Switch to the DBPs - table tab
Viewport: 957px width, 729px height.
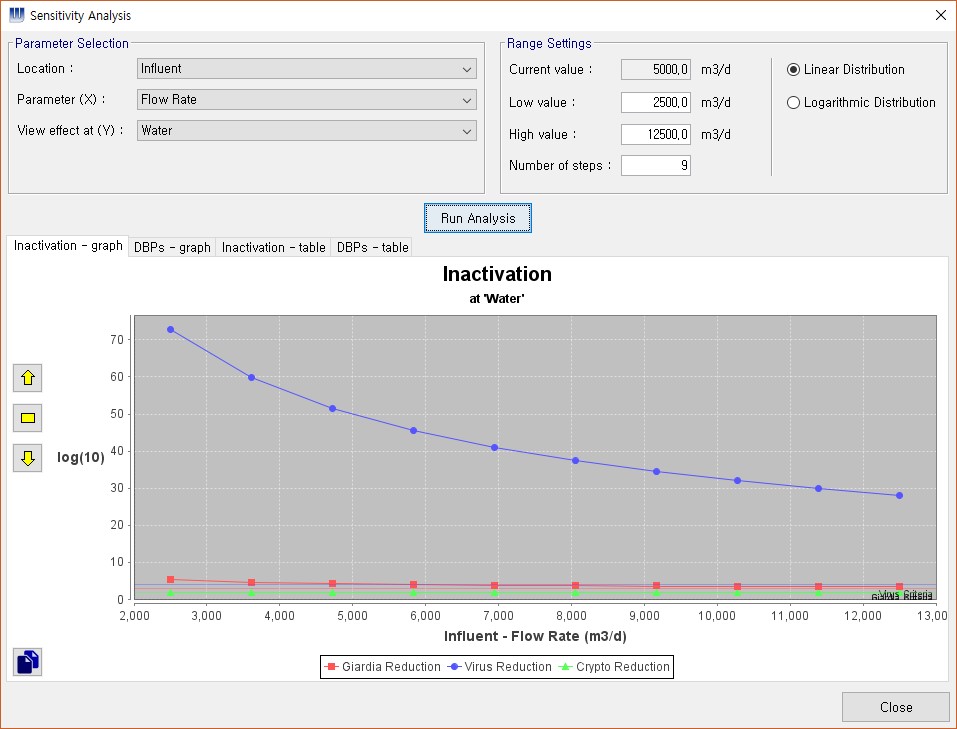371,247
